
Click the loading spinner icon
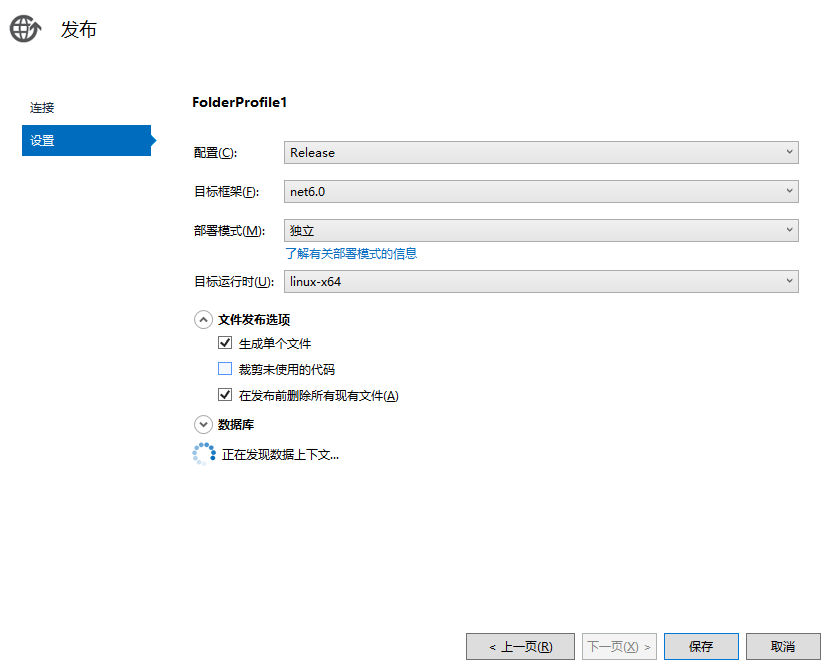click(x=203, y=455)
